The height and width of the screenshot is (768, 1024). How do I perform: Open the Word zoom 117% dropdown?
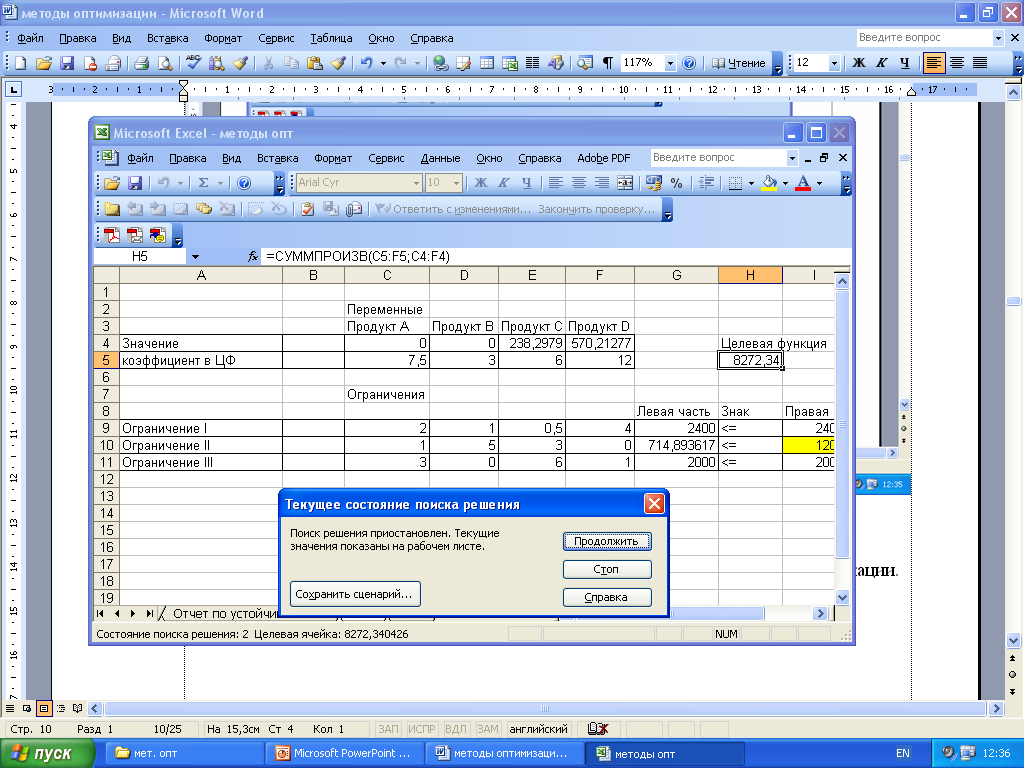(670, 63)
